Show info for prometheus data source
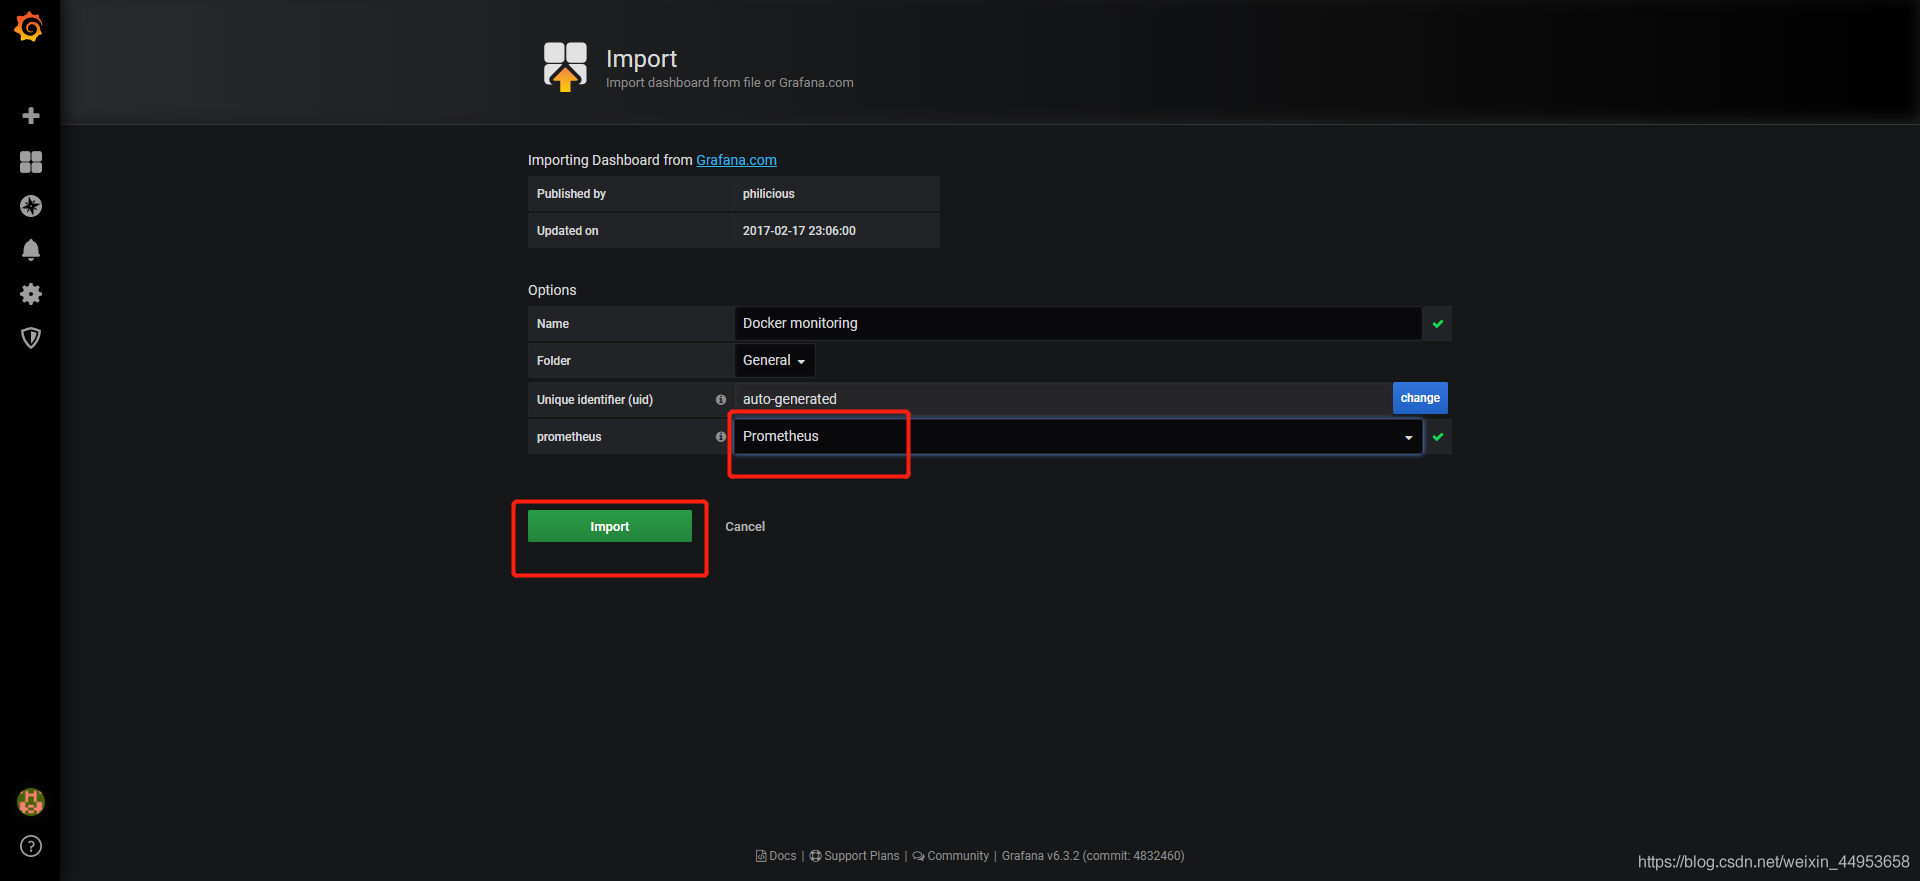 click(720, 437)
